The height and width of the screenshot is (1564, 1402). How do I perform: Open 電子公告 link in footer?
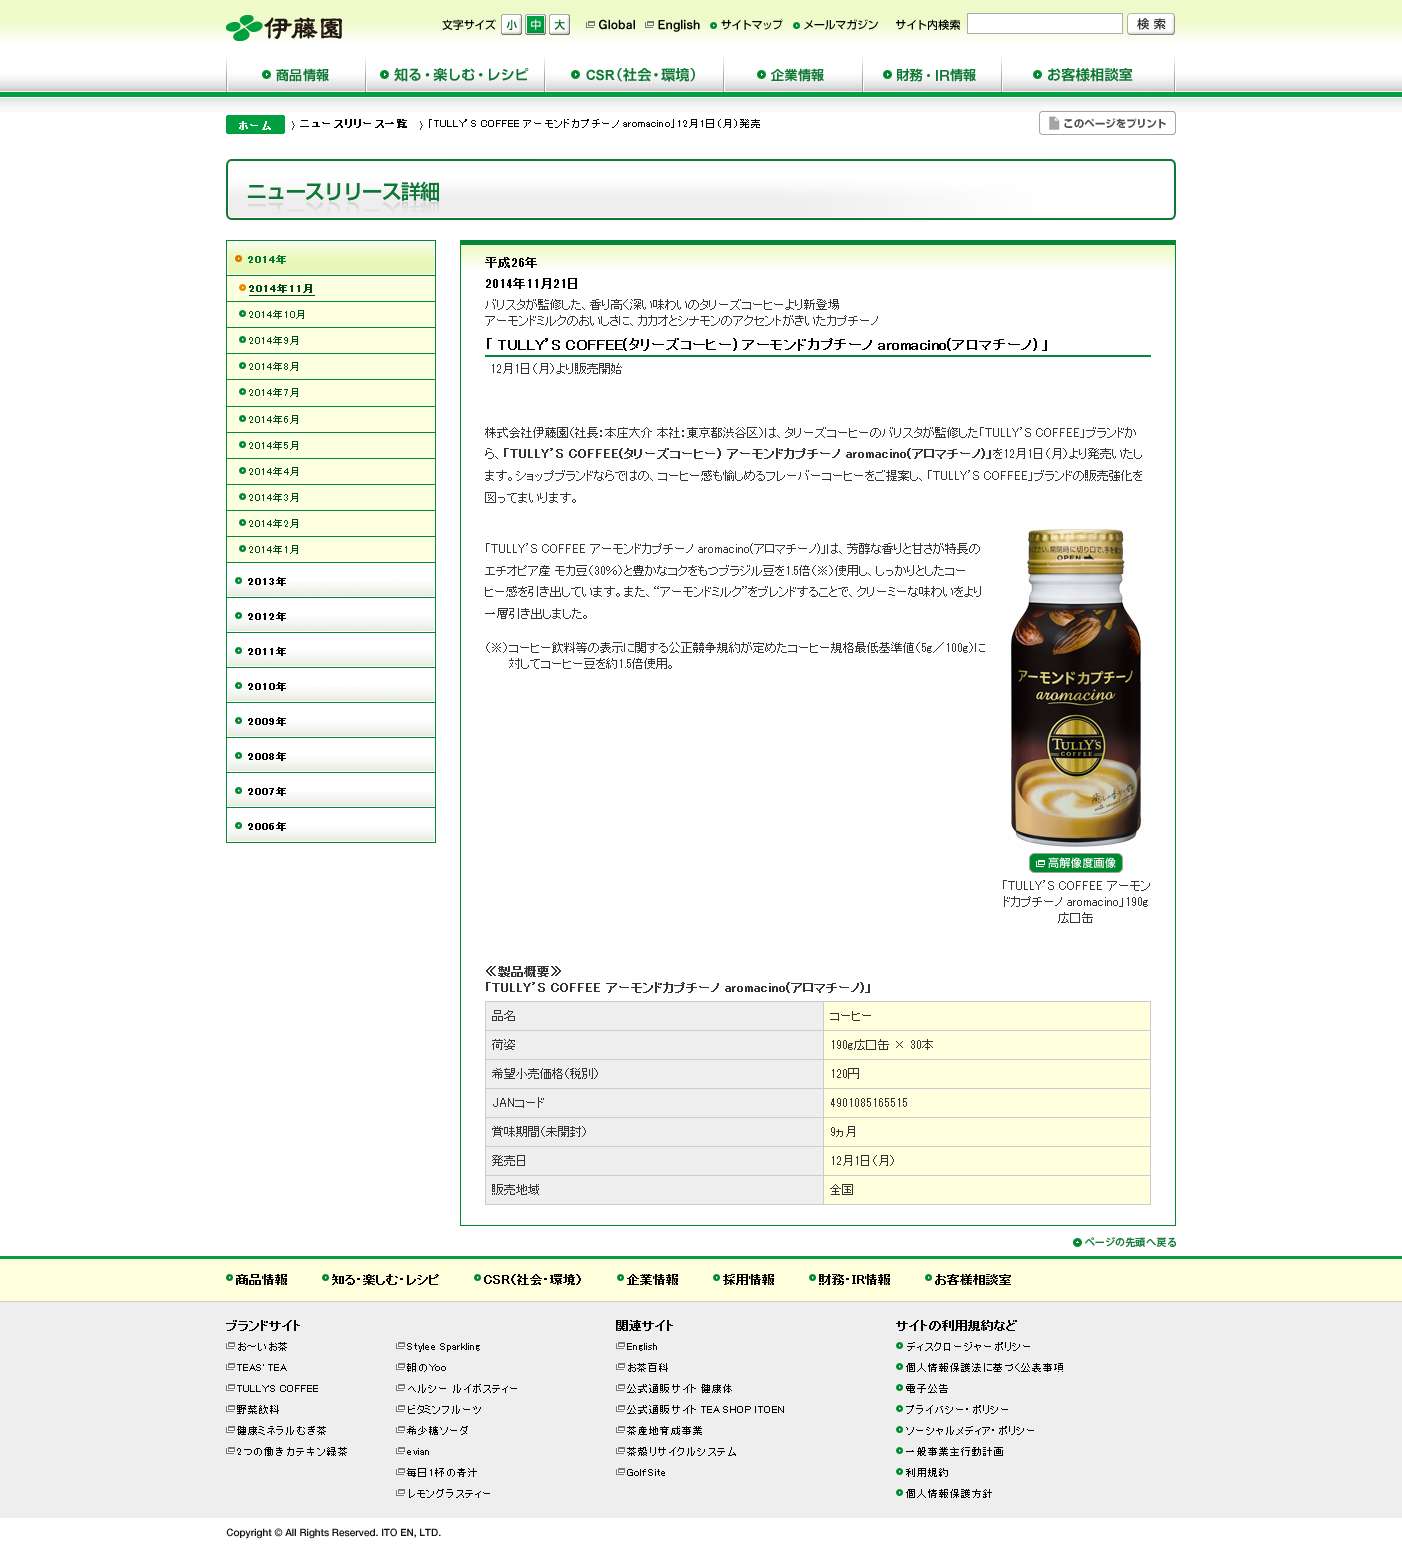point(922,1388)
